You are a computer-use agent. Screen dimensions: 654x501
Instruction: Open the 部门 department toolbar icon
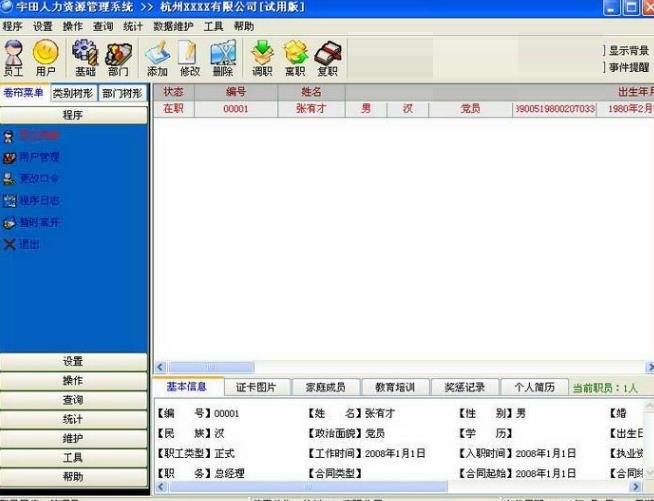point(118,58)
